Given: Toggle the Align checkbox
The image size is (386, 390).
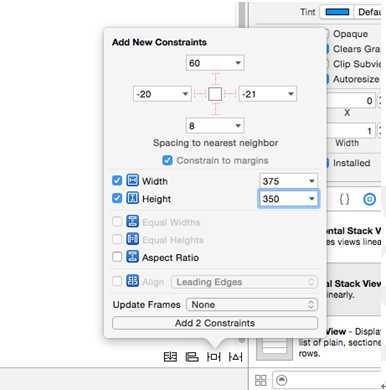Looking at the screenshot, I should (x=117, y=281).
